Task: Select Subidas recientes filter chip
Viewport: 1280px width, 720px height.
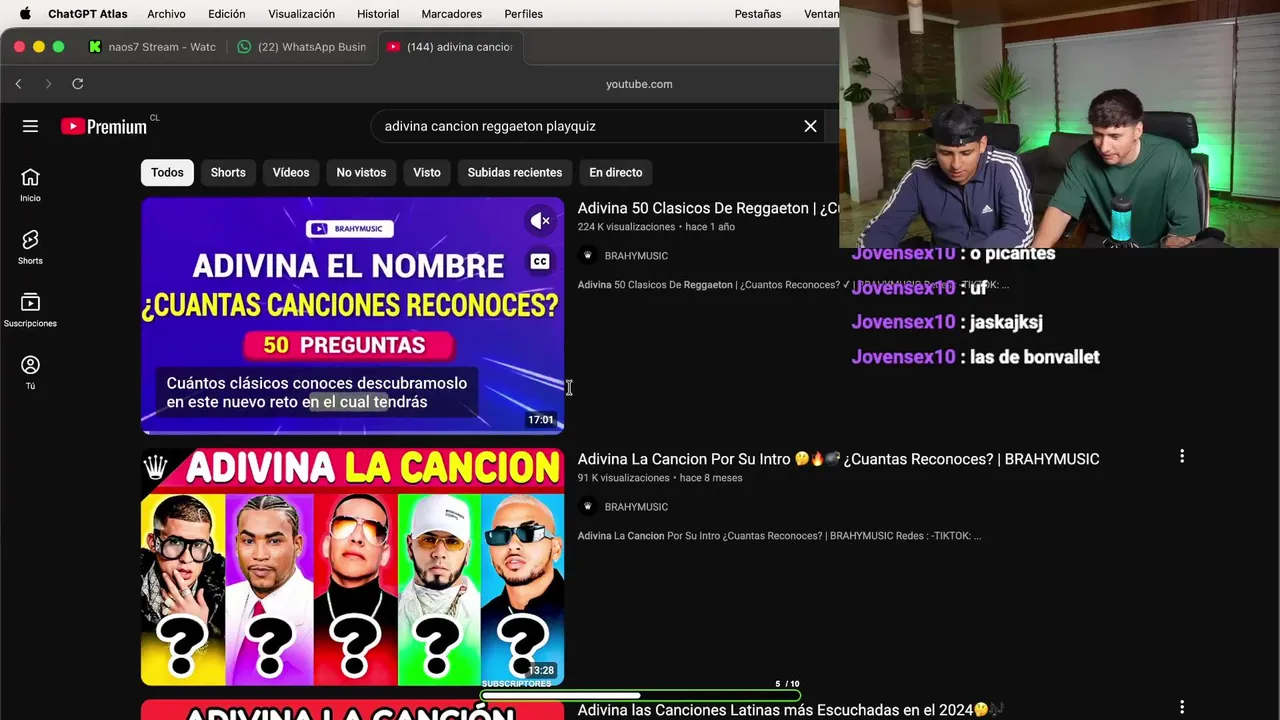Action: [515, 172]
